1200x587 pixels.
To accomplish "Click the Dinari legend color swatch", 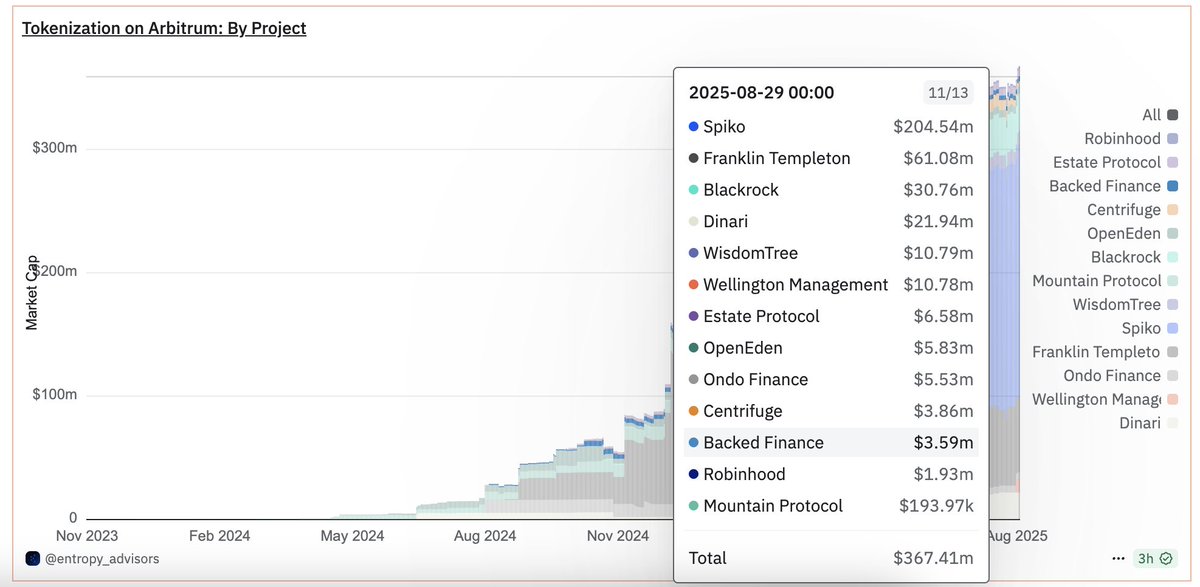I will coord(1172,423).
